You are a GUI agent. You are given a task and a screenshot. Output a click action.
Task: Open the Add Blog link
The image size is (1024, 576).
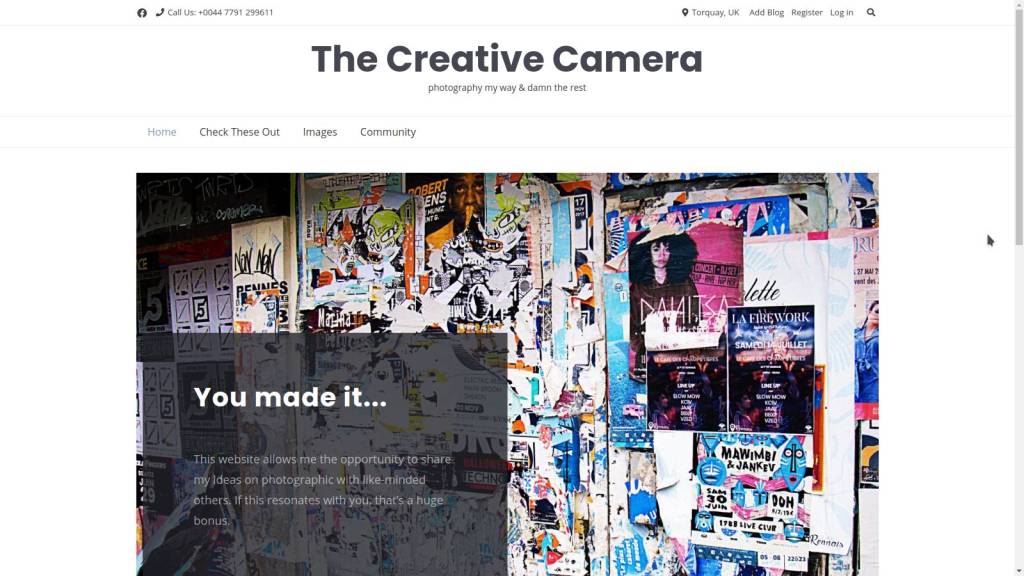pyautogui.click(x=766, y=12)
